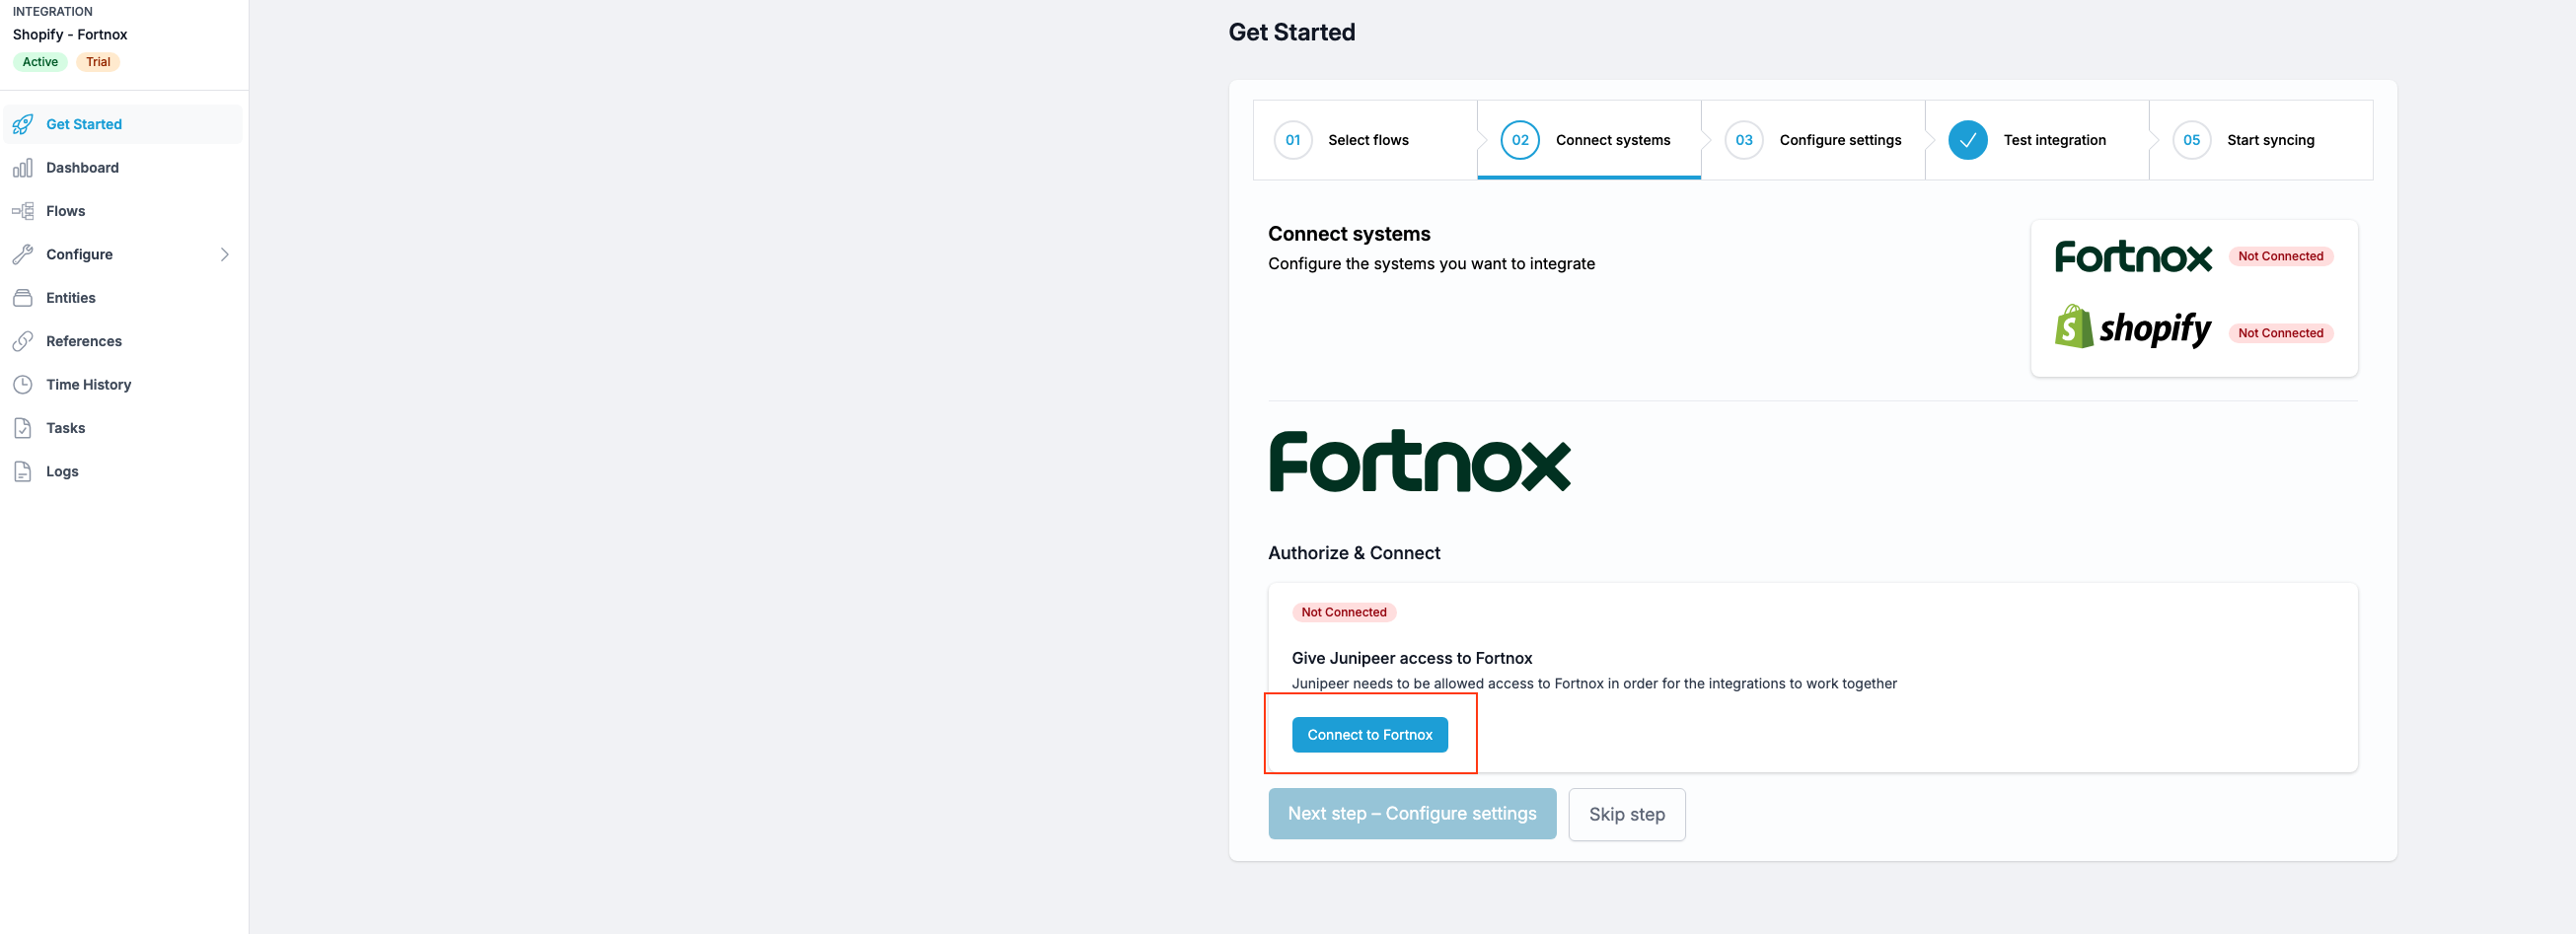
Task: Open the Logs file icon
Action: click(23, 471)
